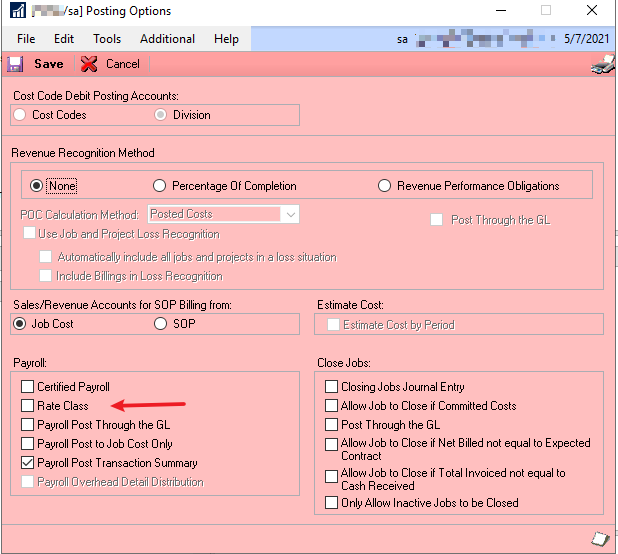Enable Only Allow Inactive Jobs to be Closed
Screen dimensions: 618x554
(331, 503)
